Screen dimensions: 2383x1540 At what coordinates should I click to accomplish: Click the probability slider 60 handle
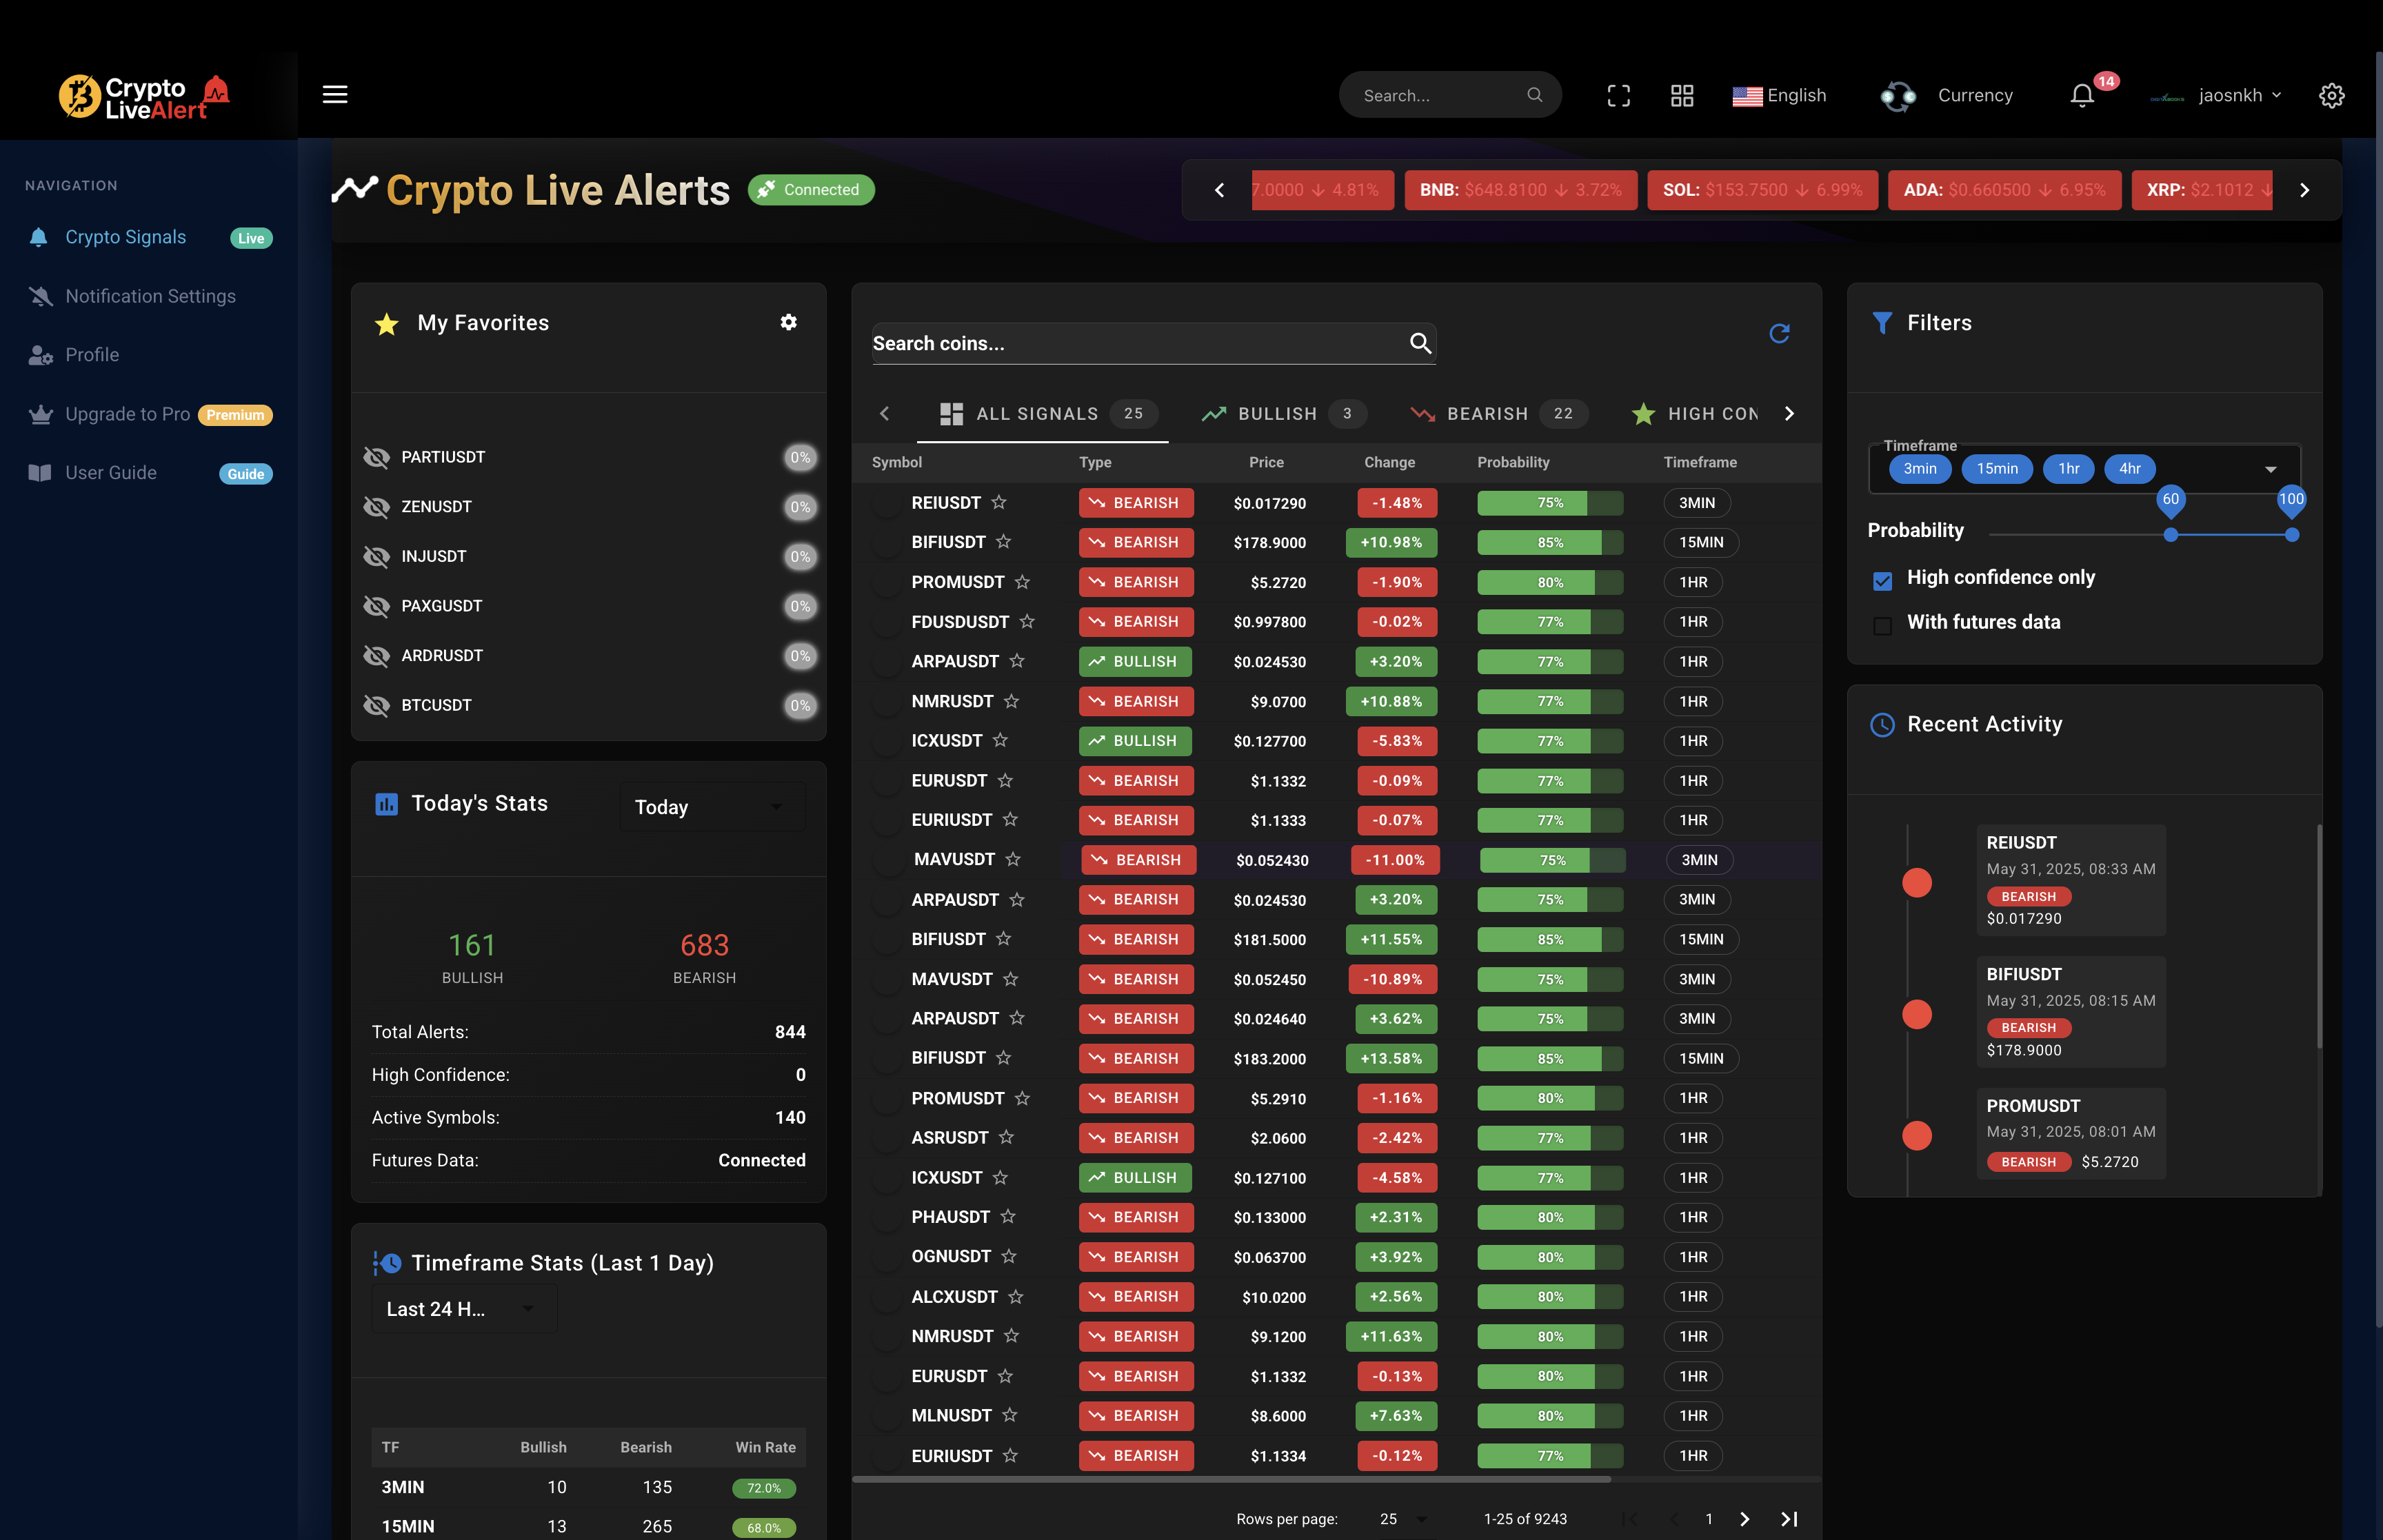click(2170, 535)
